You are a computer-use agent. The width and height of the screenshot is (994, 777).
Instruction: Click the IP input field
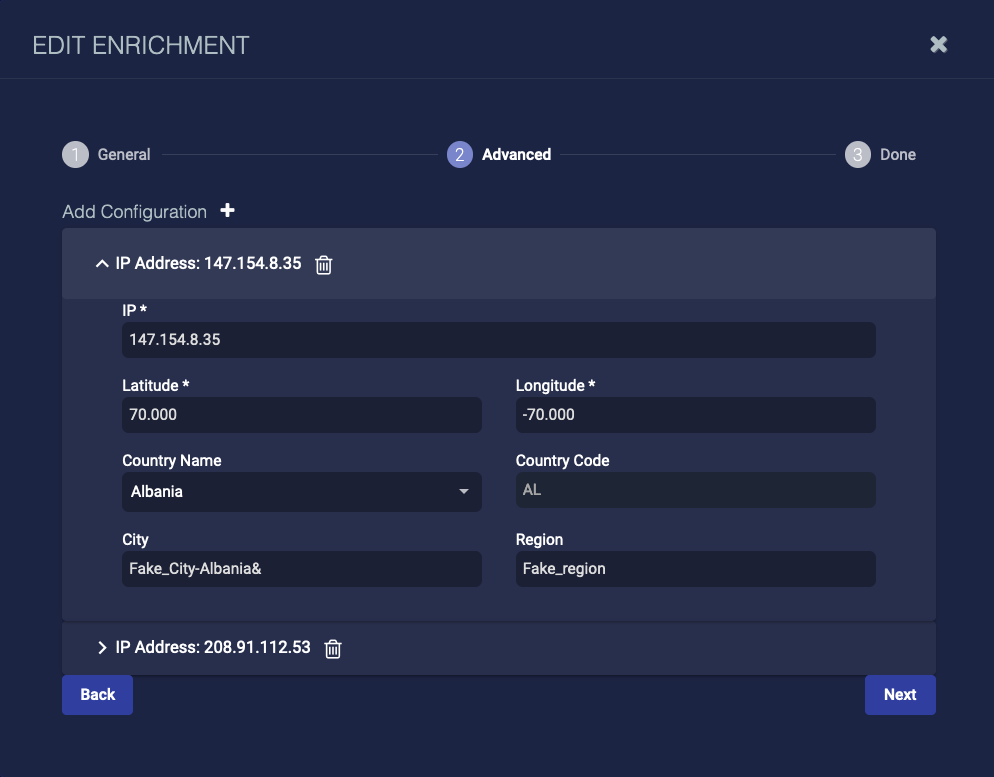click(x=498, y=340)
